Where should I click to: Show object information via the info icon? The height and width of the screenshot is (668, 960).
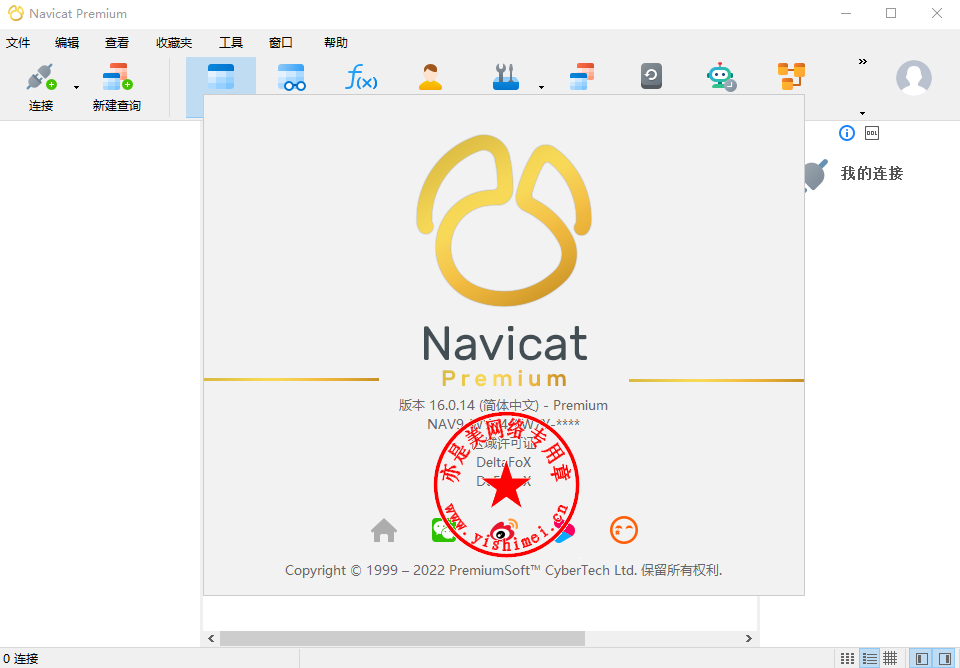click(847, 133)
